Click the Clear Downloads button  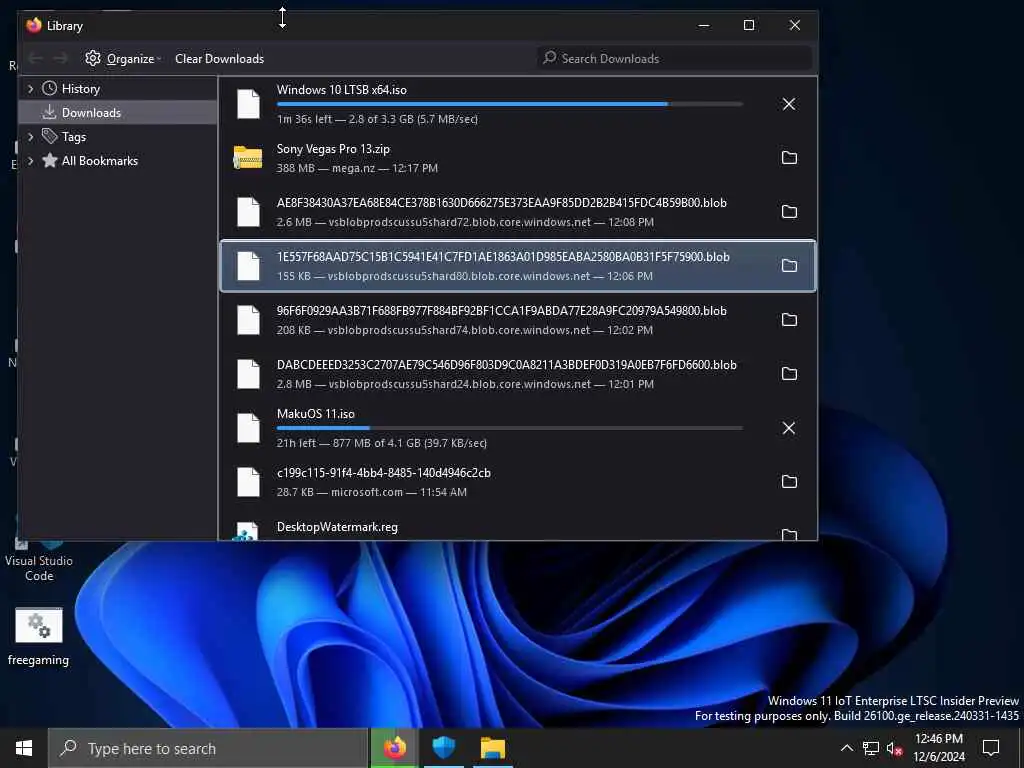pos(219,58)
